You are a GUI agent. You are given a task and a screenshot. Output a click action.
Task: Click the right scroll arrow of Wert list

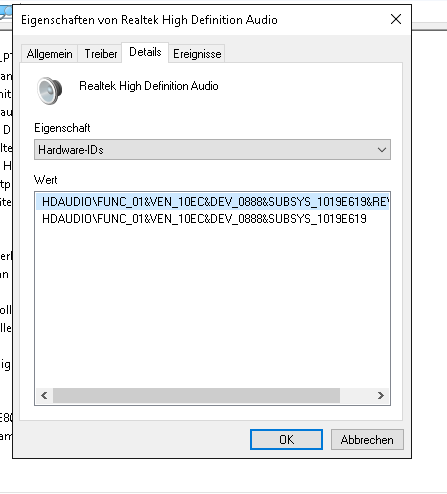coord(381,396)
